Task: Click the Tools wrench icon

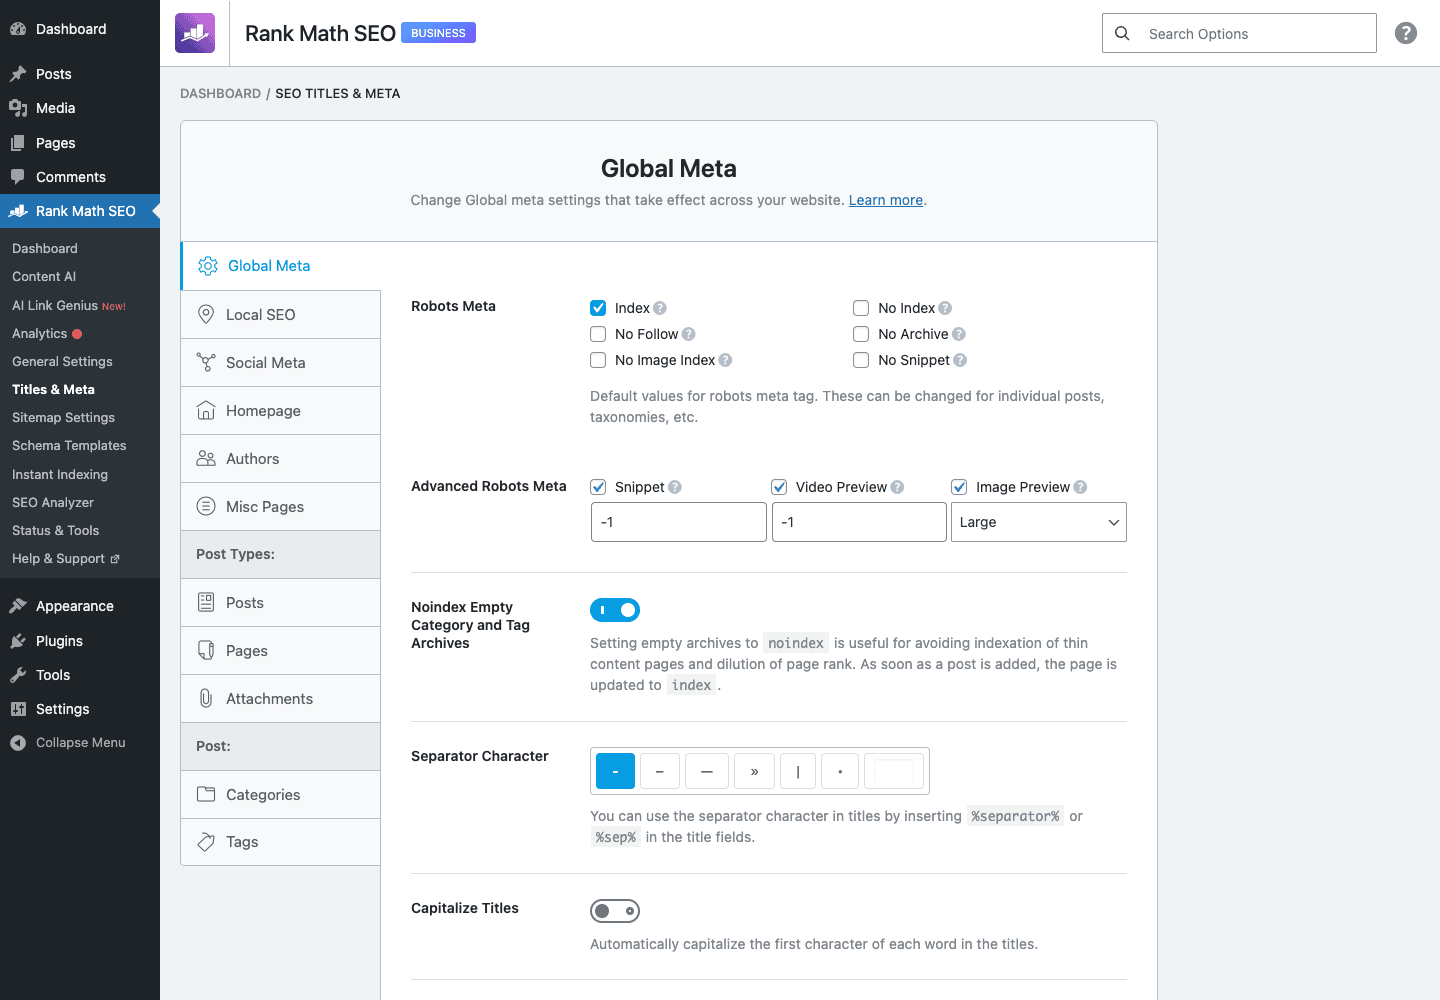Action: pos(18,675)
